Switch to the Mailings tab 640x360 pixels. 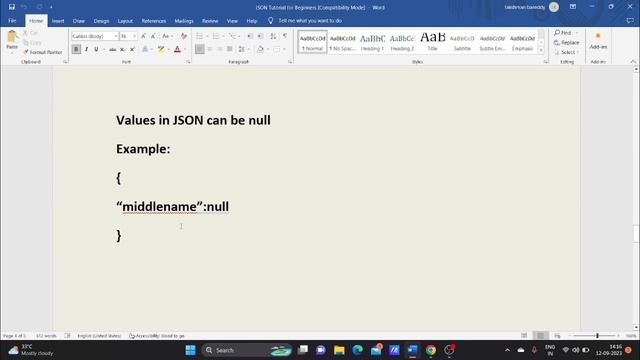tap(184, 21)
